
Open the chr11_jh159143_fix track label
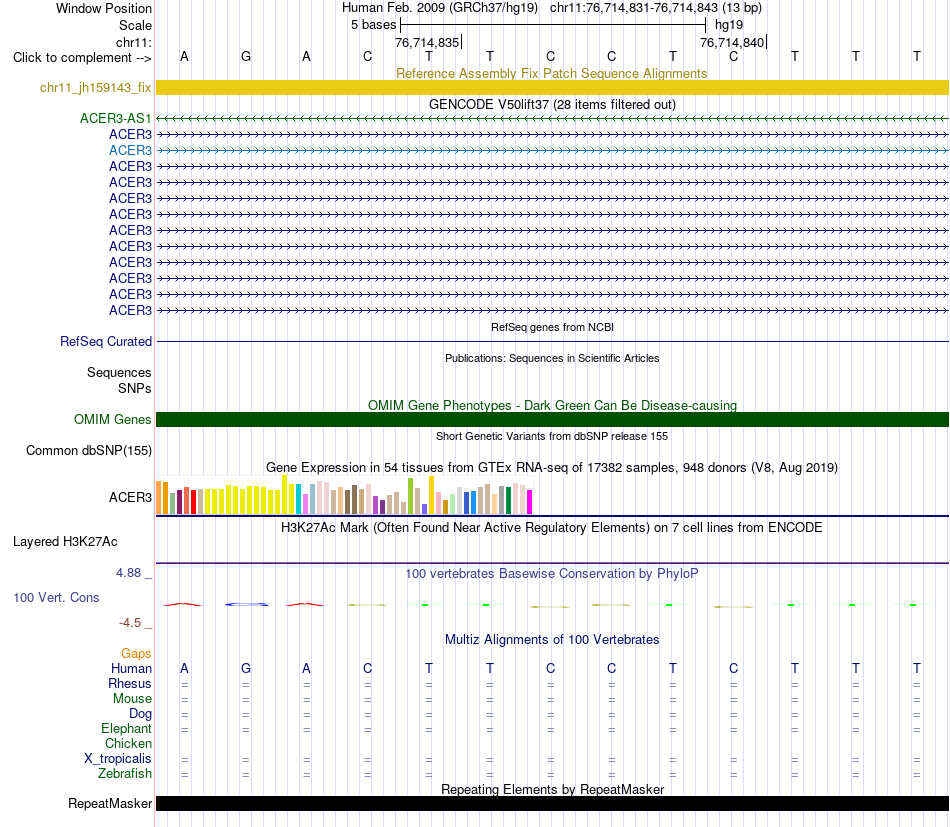(x=95, y=87)
